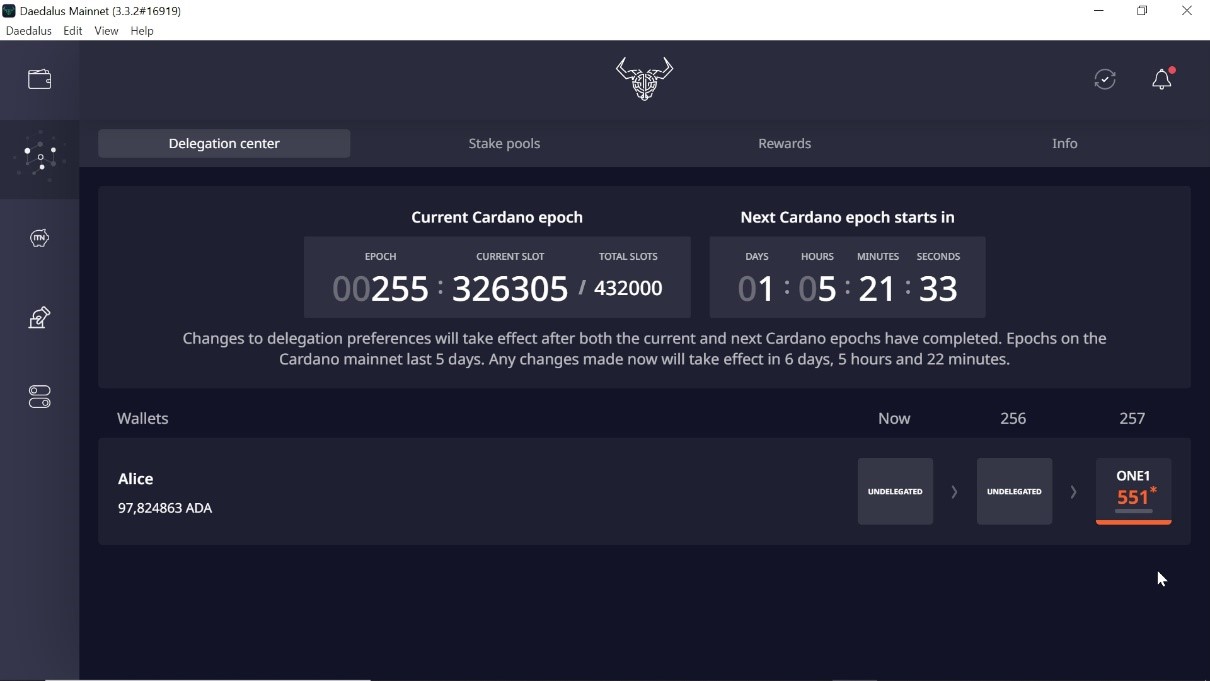Open the Daedalus menu
Screen dimensions: 1210x681
(x=29, y=31)
